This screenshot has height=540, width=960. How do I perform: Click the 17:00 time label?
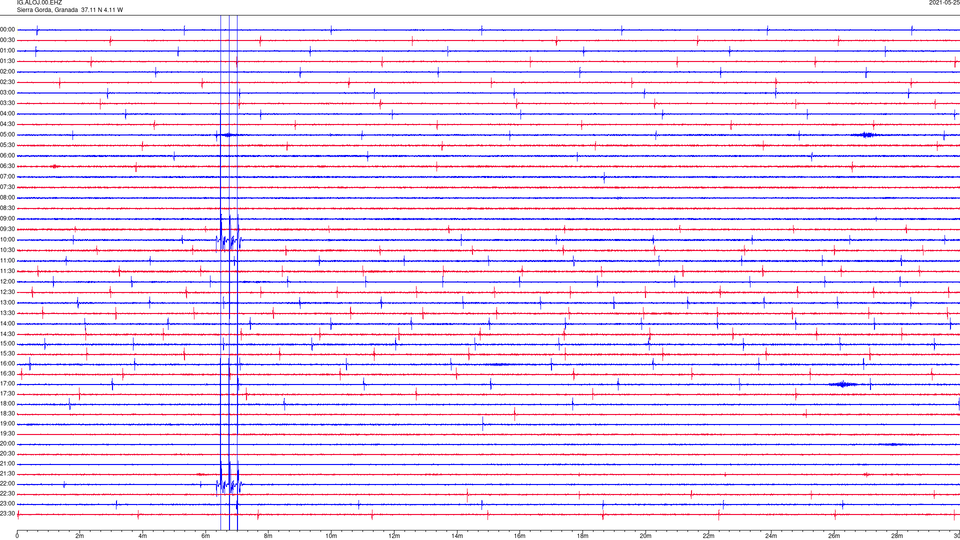8,384
